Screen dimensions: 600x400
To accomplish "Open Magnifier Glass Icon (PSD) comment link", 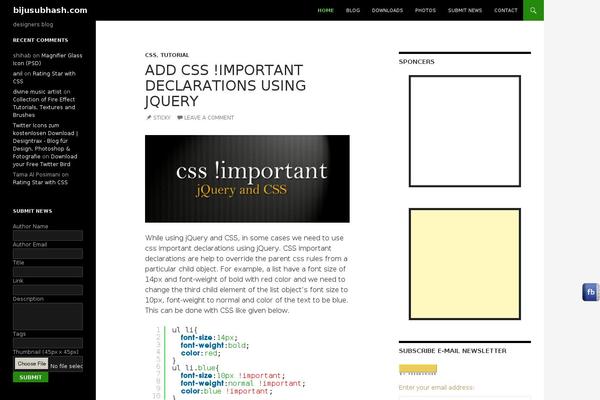I will click(47, 59).
